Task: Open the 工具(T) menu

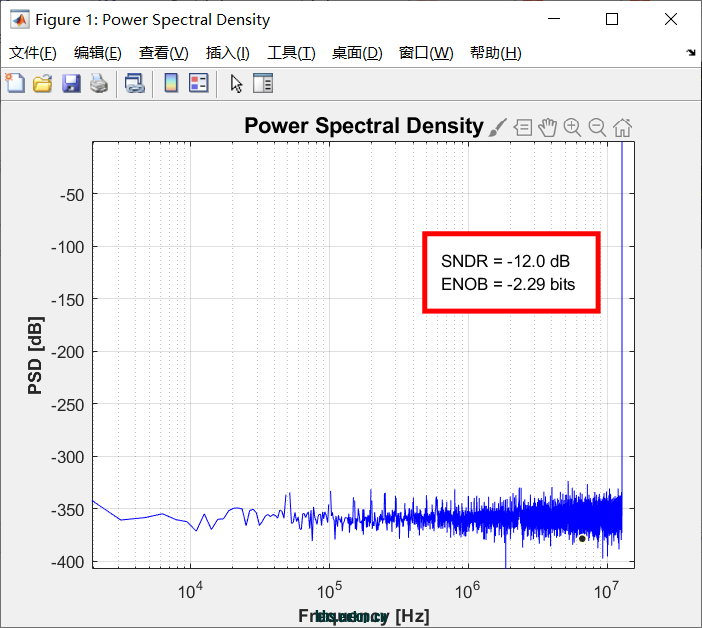Action: click(291, 53)
